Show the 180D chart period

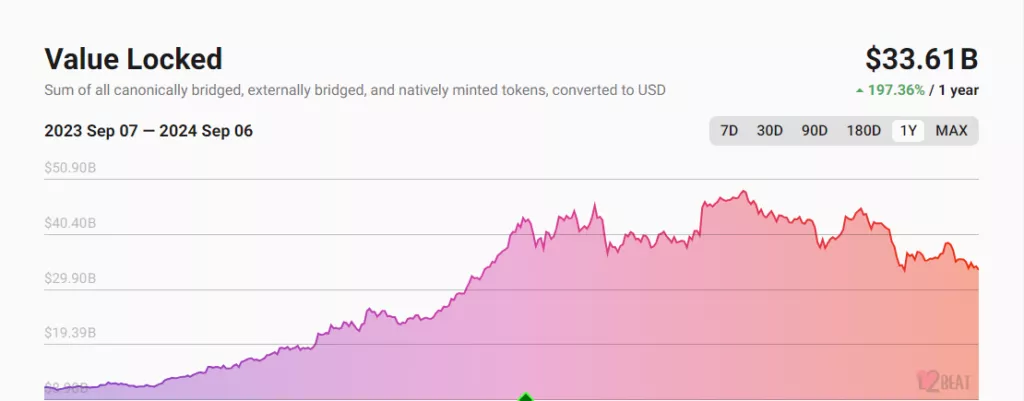click(x=863, y=131)
